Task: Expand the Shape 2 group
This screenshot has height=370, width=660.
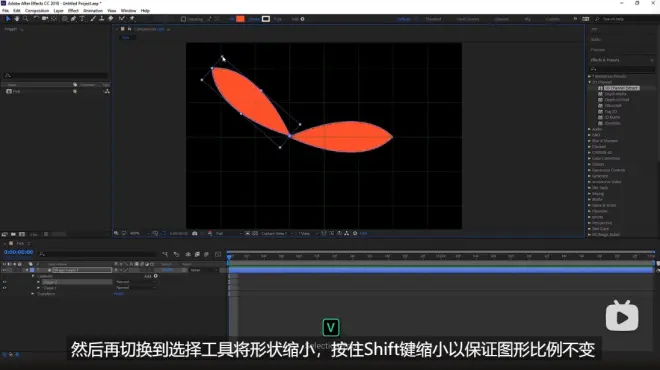Action: [x=38, y=282]
